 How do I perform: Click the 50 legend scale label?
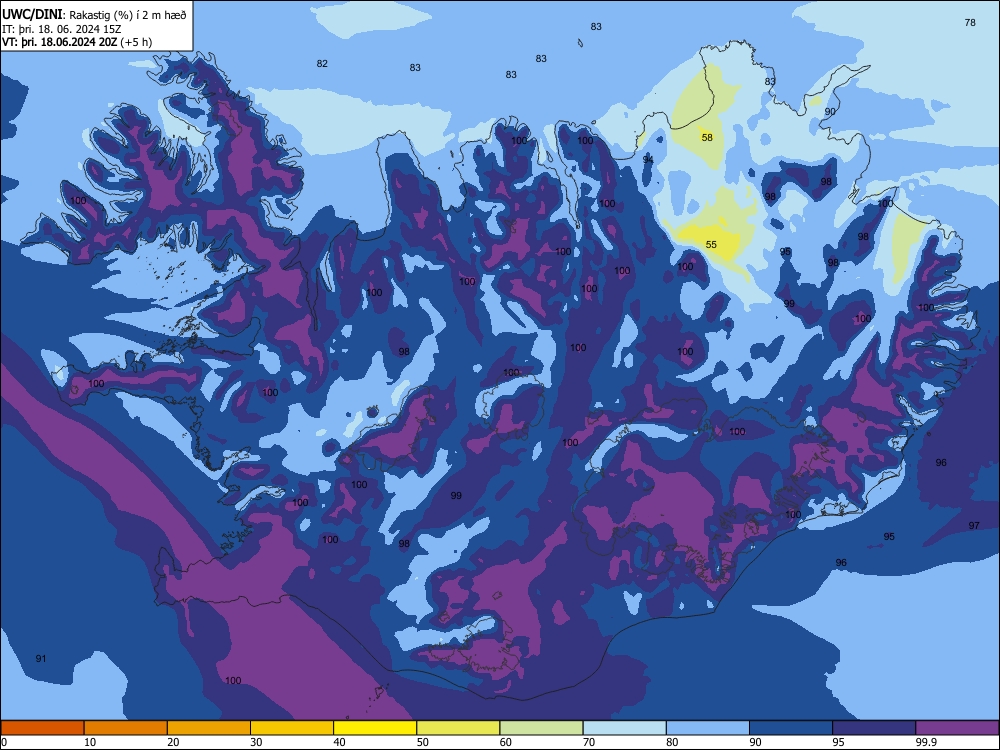423,742
